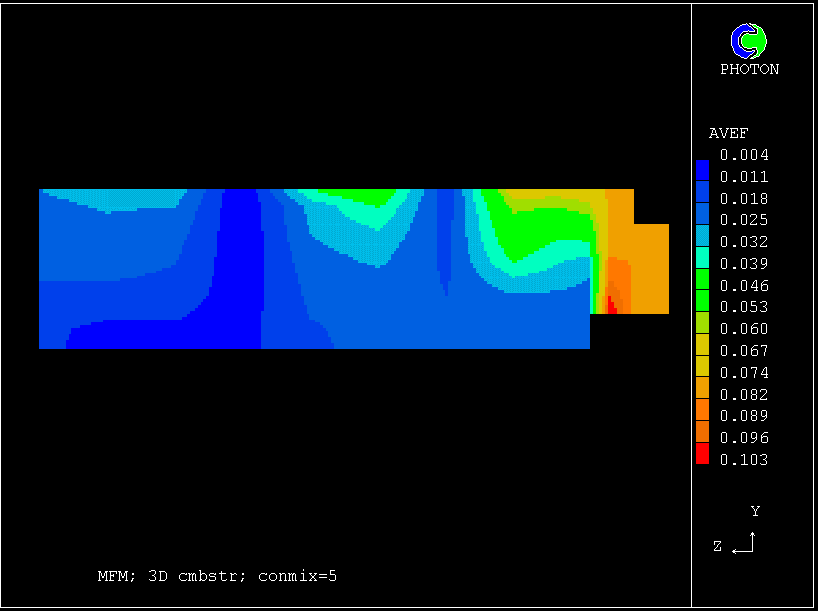818x611 pixels.
Task: Click the red hotspot in the contour plot
Action: click(611, 309)
